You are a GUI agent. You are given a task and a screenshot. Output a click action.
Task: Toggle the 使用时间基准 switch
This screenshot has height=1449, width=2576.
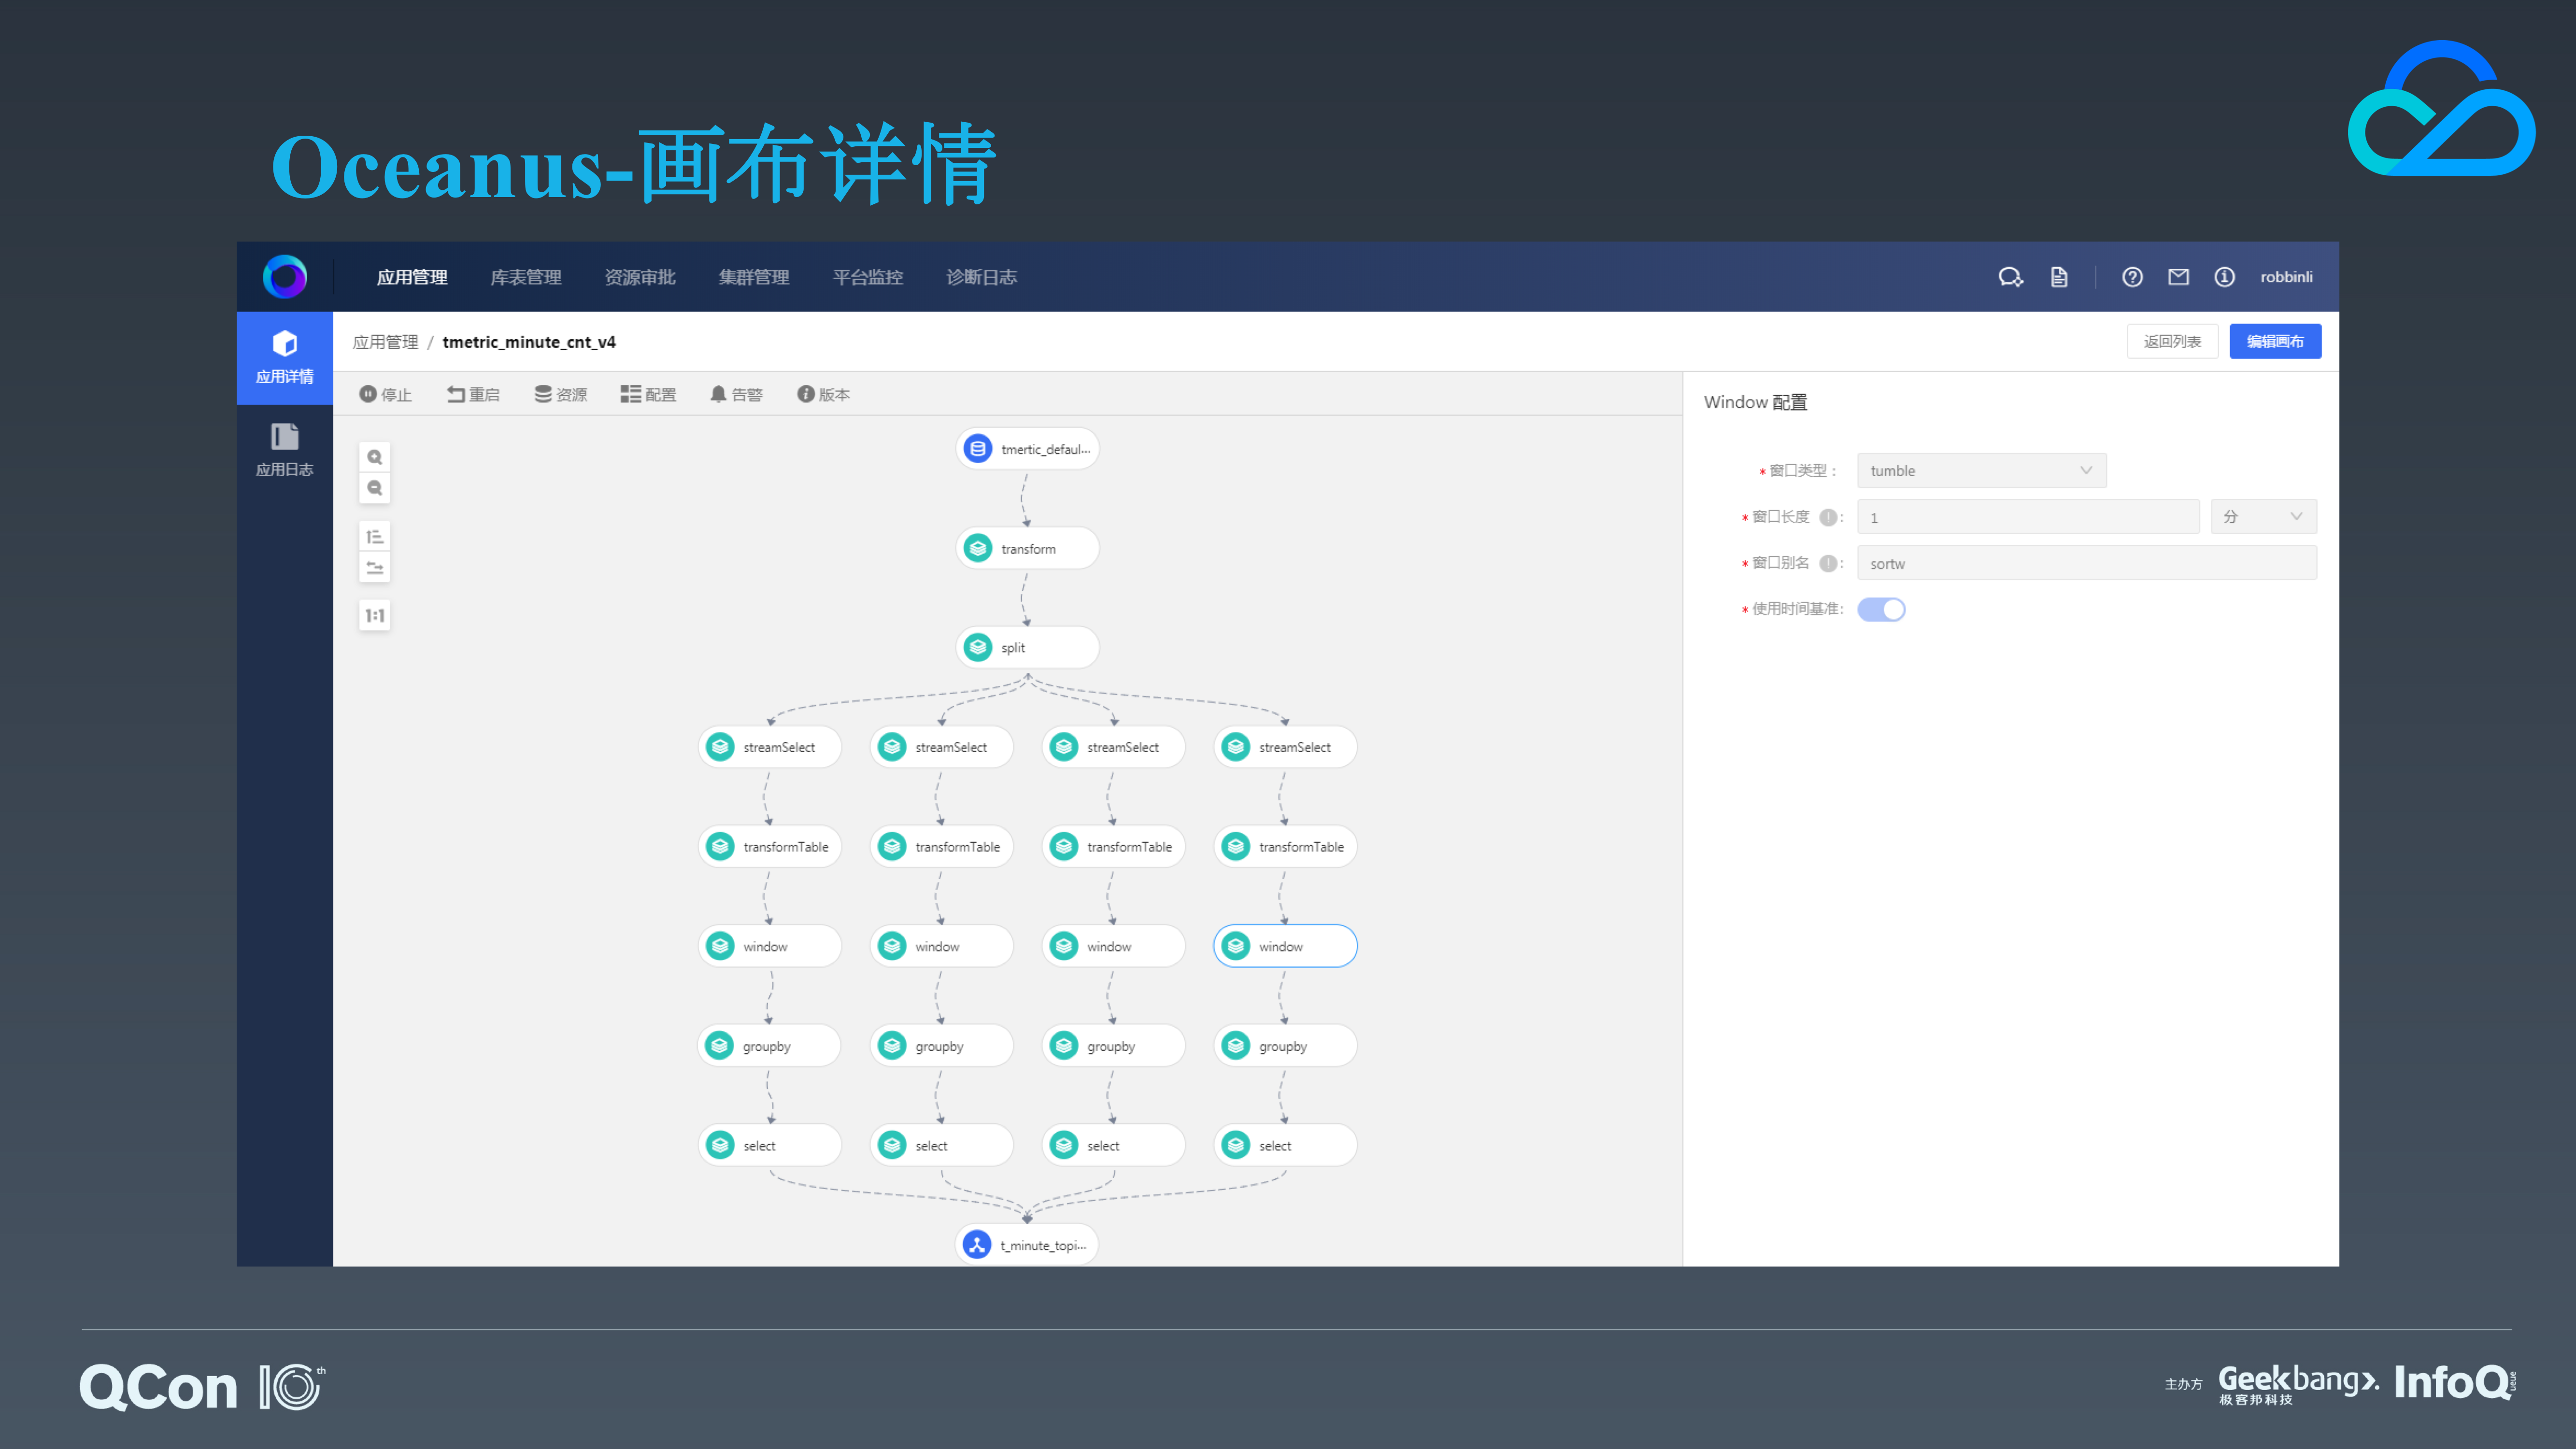tap(1881, 609)
